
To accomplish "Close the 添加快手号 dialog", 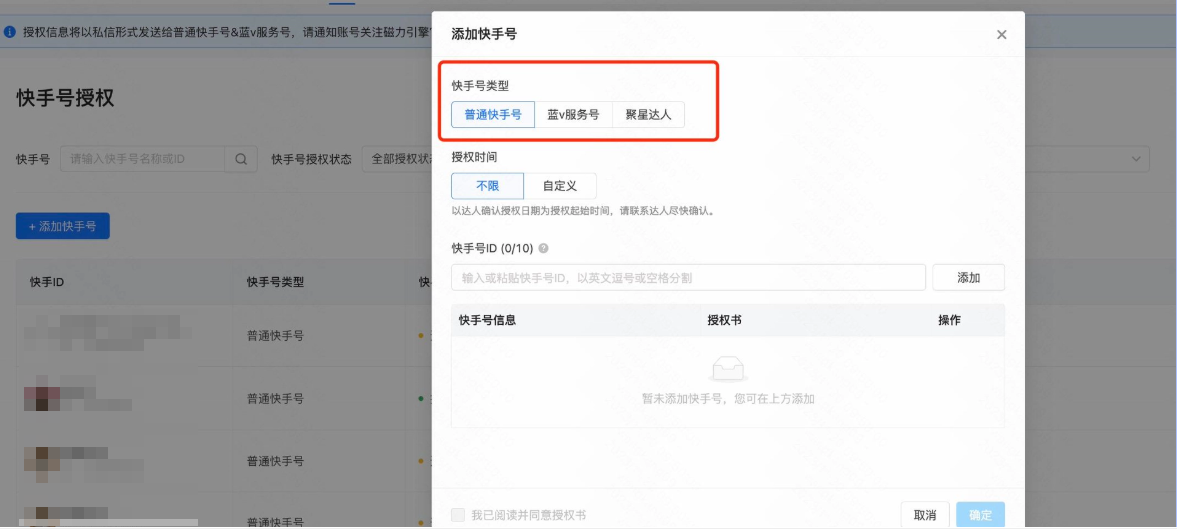I will pyautogui.click(x=1001, y=35).
